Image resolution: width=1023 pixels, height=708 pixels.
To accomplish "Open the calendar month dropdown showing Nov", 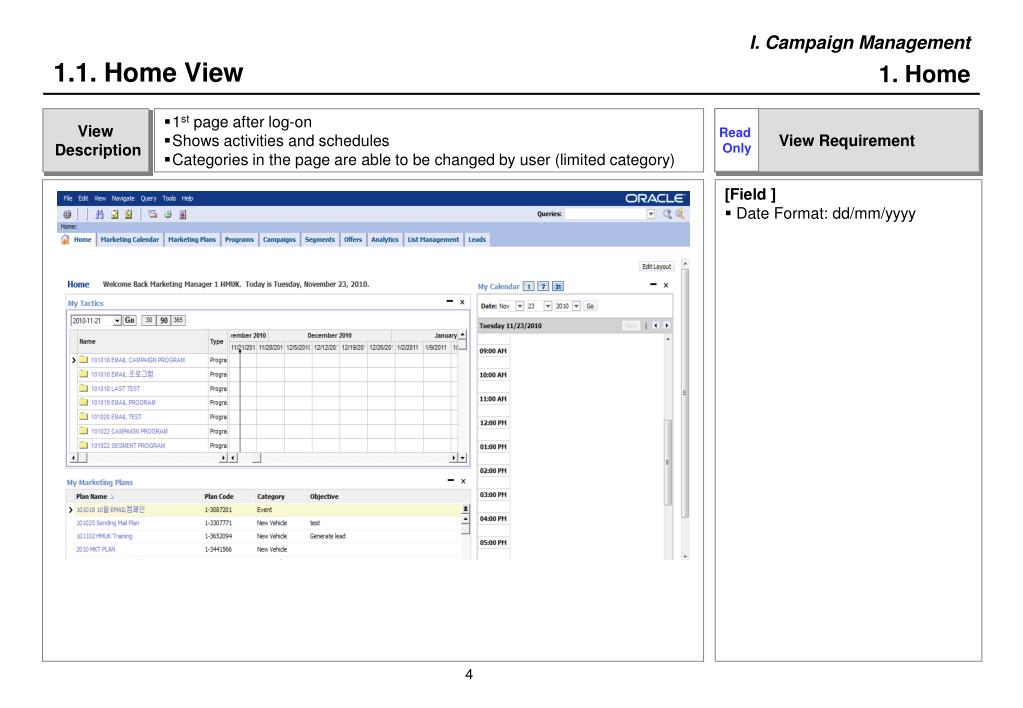I will 520,306.
